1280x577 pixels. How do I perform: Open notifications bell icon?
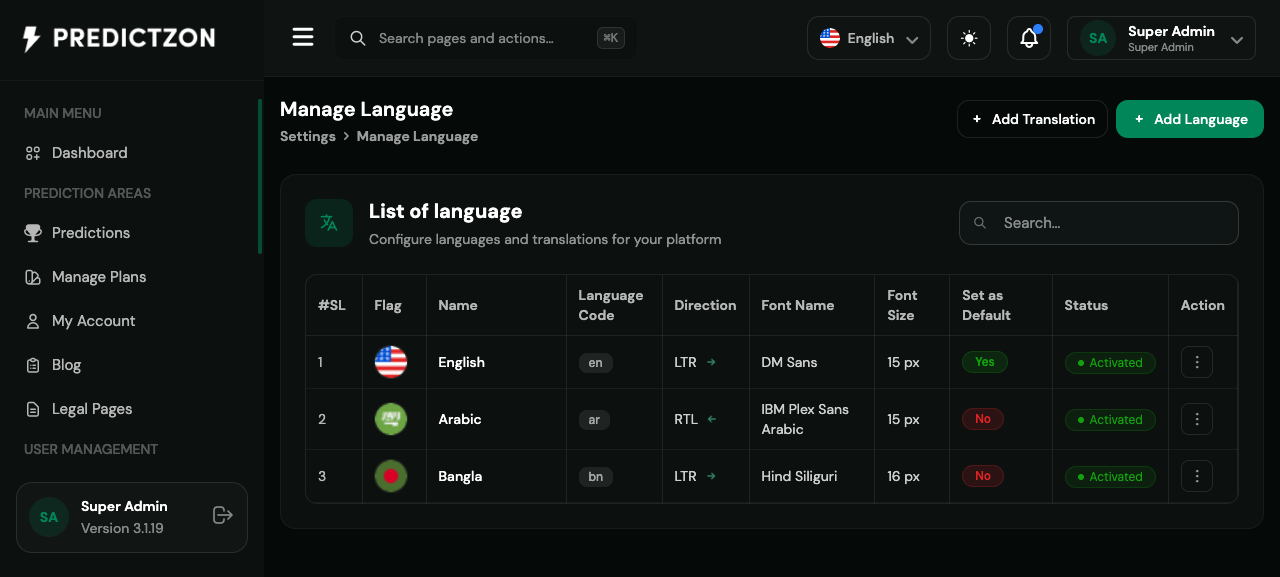pyautogui.click(x=1029, y=38)
